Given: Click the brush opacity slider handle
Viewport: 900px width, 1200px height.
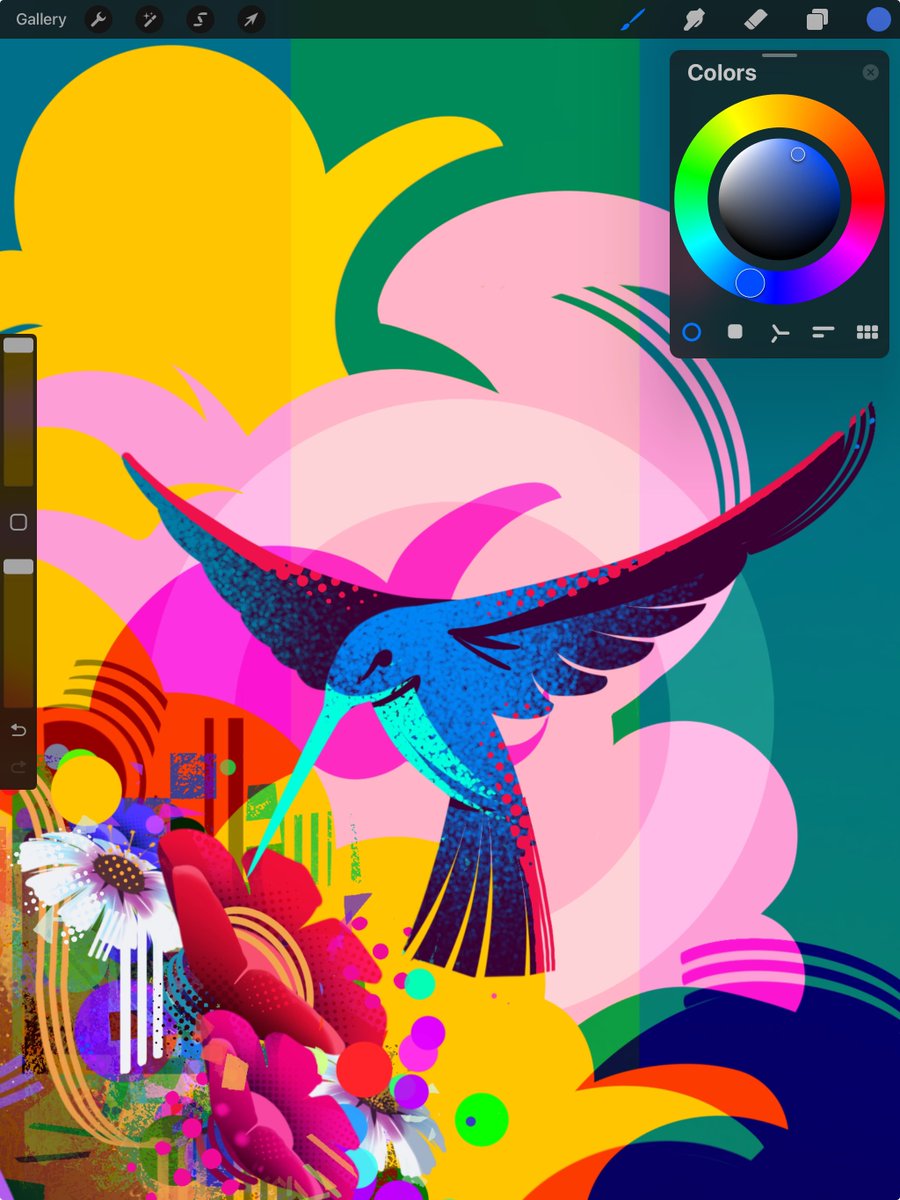Looking at the screenshot, I should point(19,567).
